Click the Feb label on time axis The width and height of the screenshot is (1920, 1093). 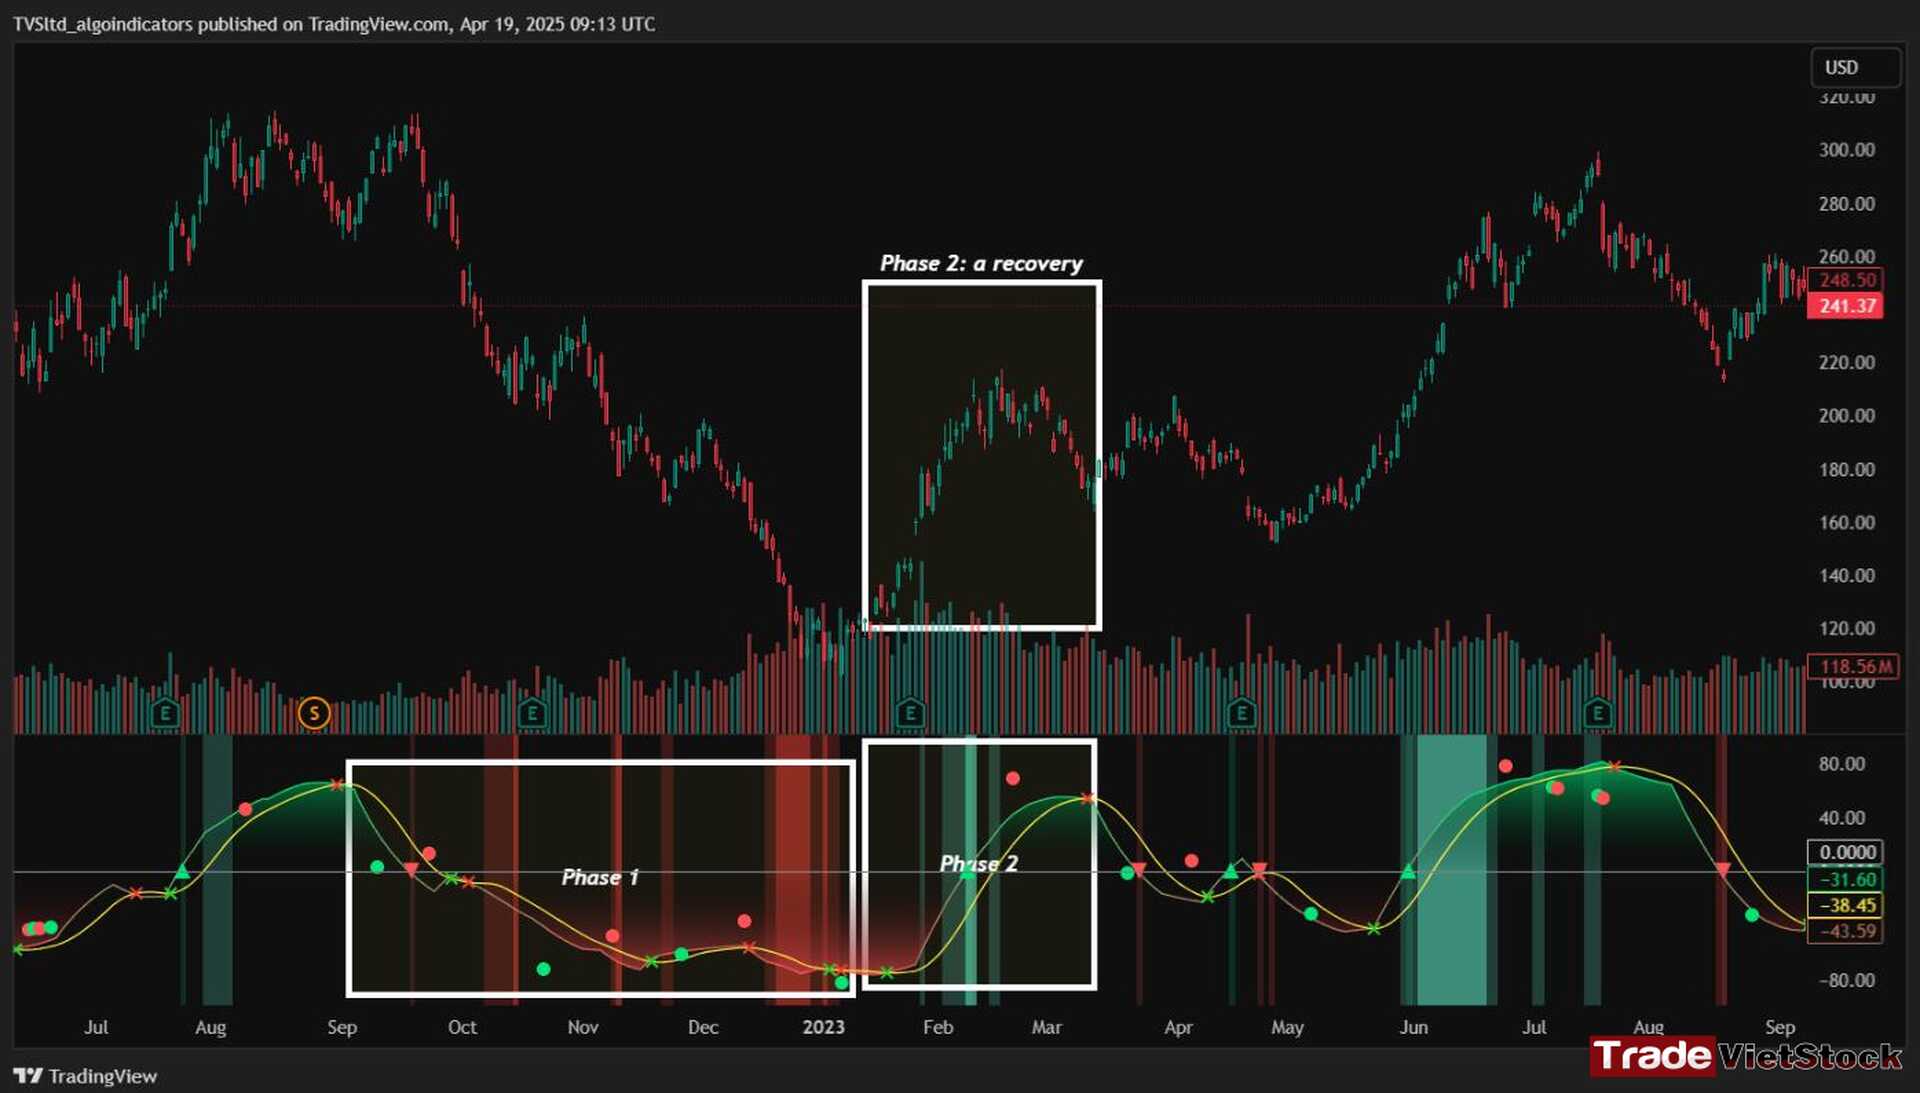(x=938, y=1027)
